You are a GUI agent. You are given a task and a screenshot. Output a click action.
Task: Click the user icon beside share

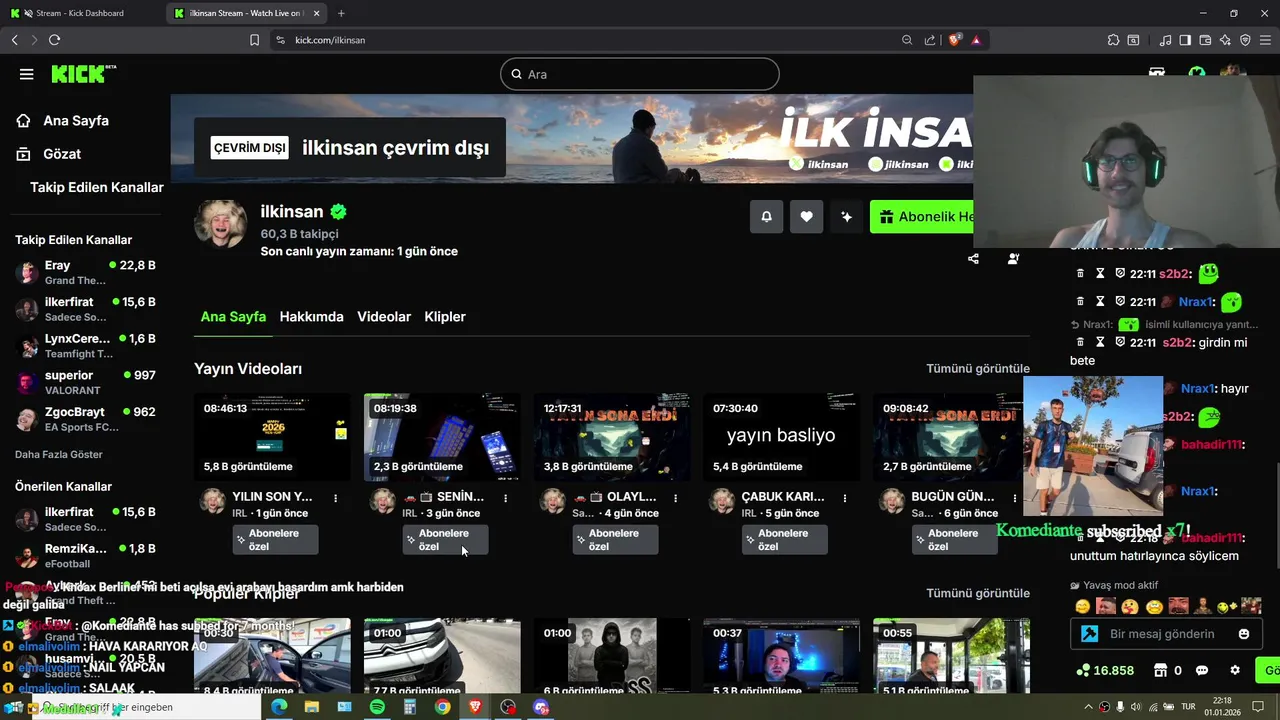click(1013, 259)
